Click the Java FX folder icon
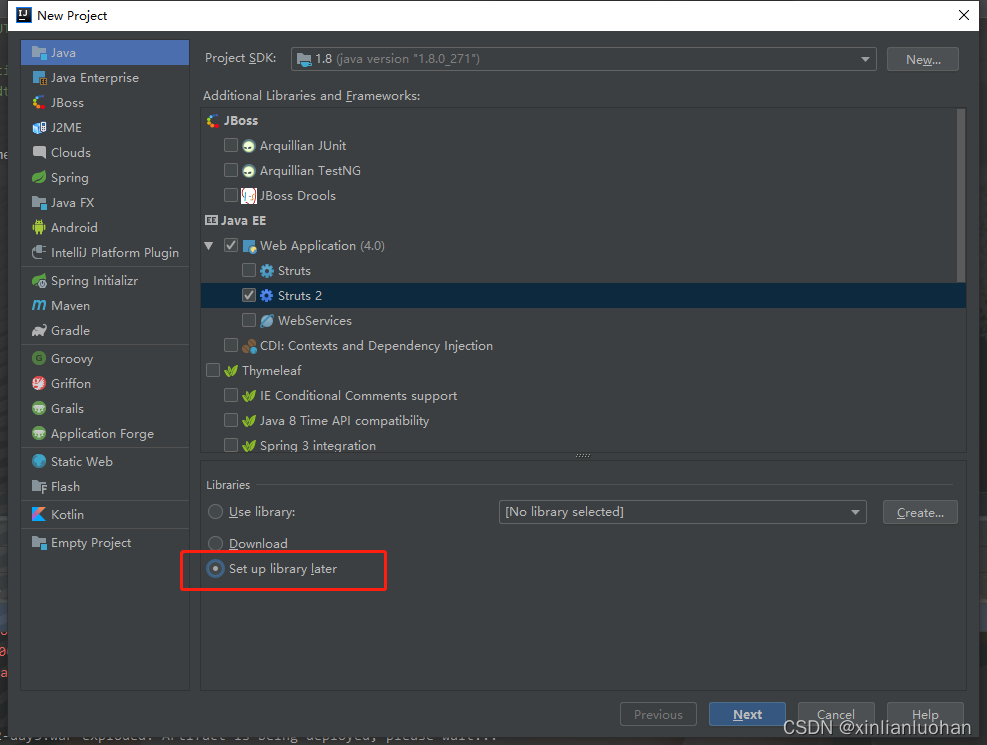The width and height of the screenshot is (987, 745). pos(39,203)
